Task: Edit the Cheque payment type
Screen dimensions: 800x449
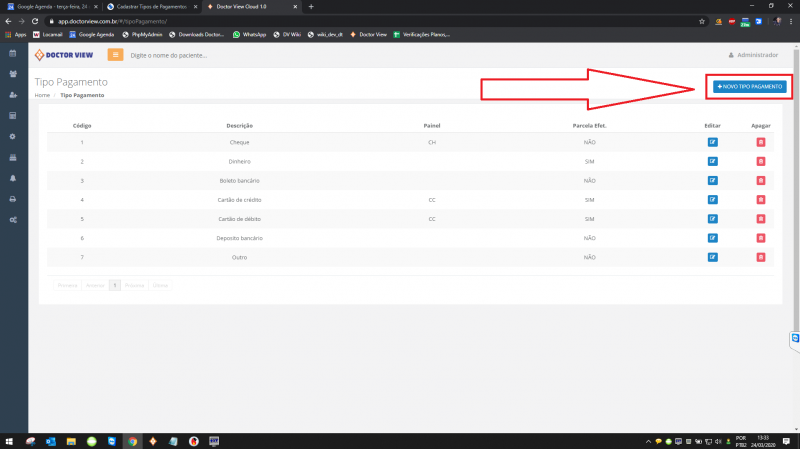Action: 712,143
